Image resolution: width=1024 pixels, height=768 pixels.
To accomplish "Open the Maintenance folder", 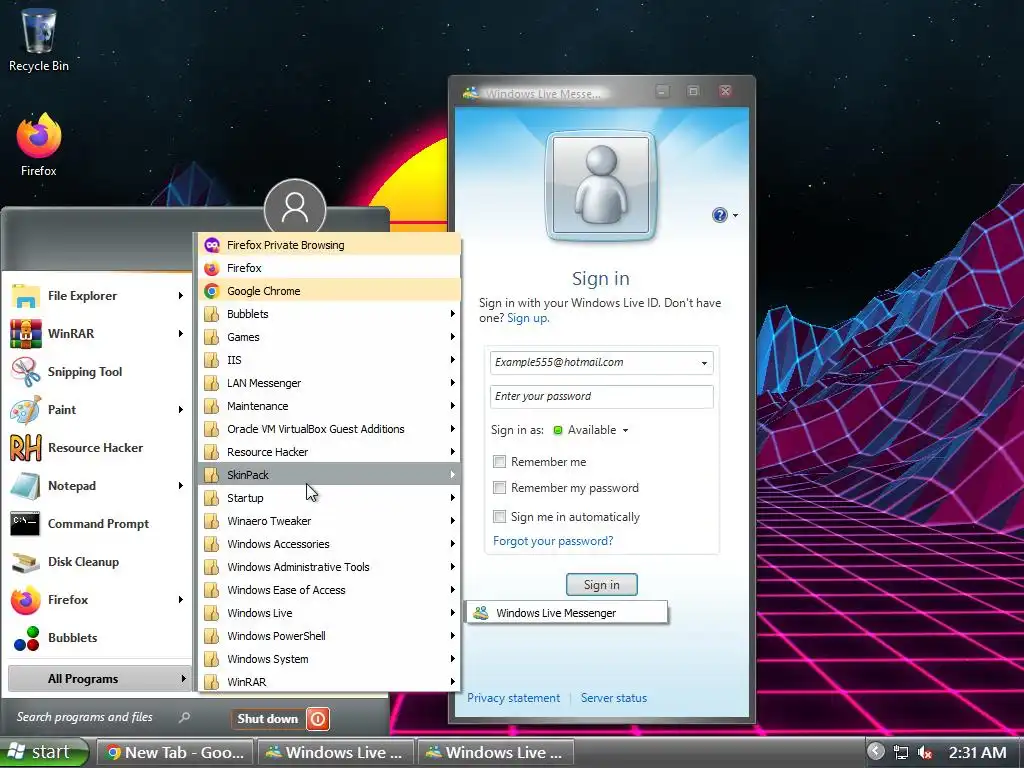I will (329, 406).
